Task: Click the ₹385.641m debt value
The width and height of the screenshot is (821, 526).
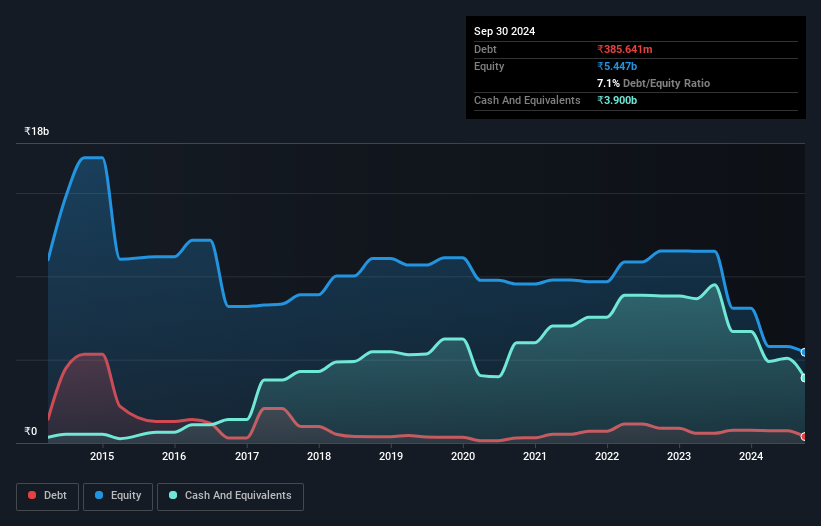Action: (x=625, y=49)
